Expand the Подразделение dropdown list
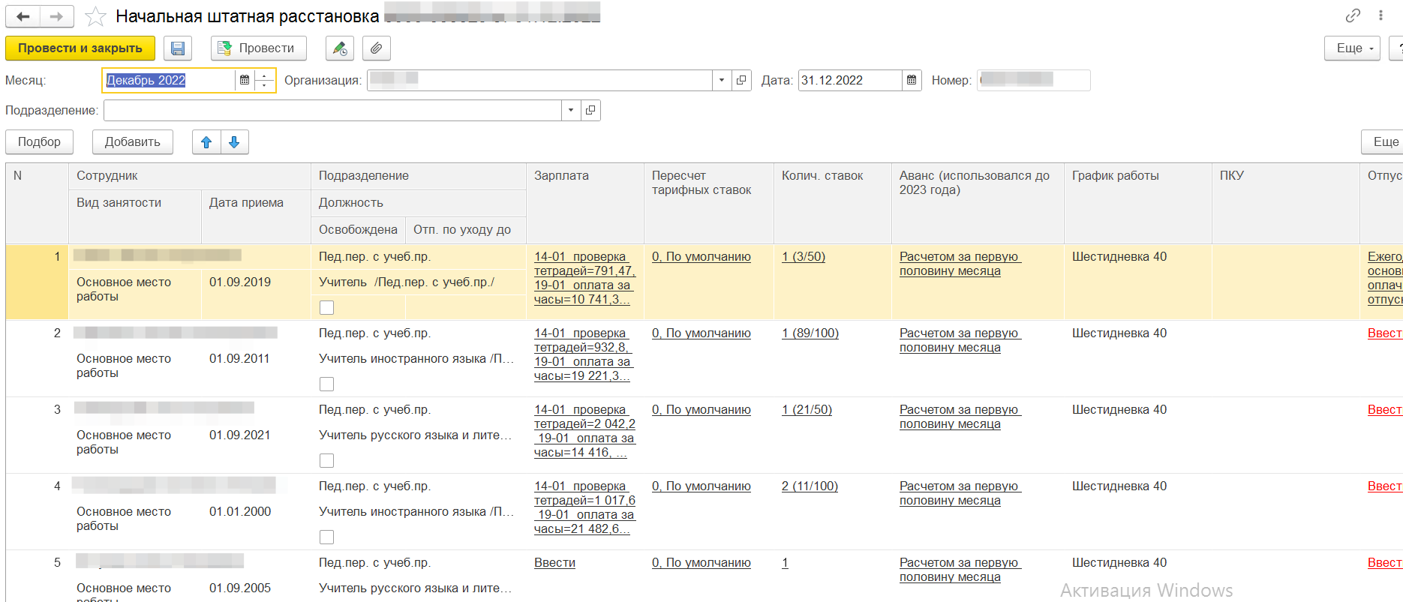 570,111
